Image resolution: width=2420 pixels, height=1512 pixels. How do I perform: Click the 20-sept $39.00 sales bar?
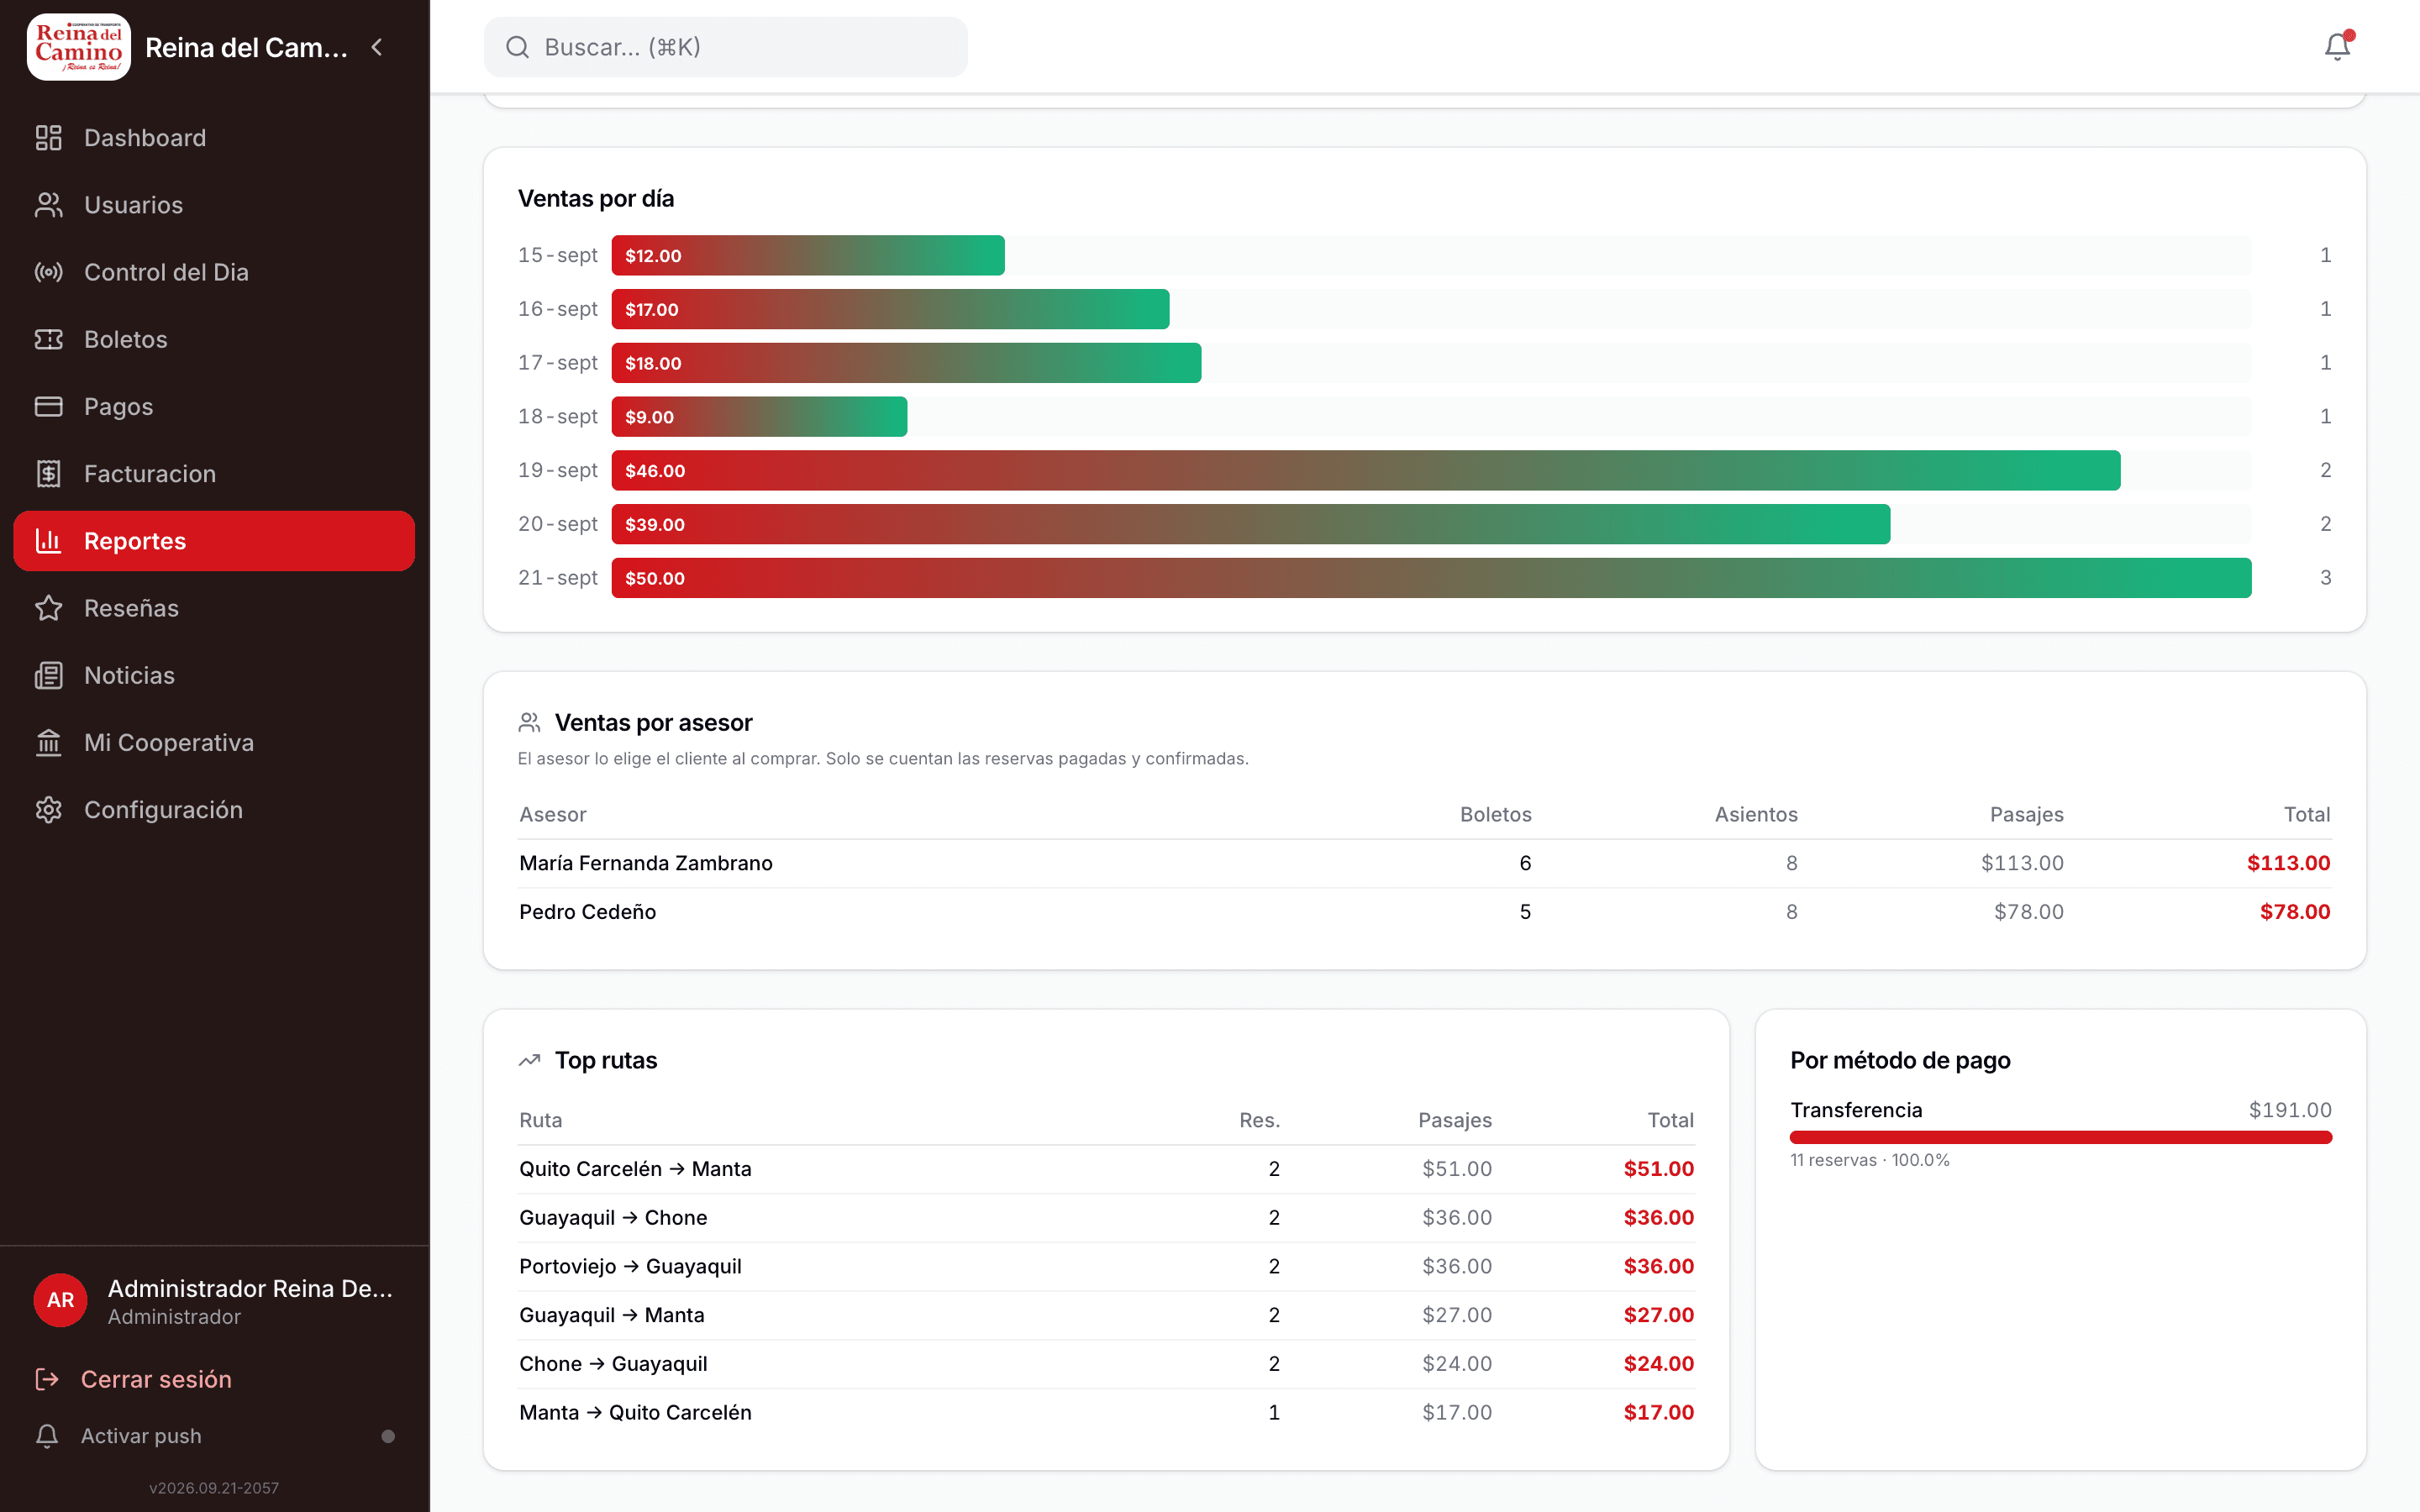[1251, 524]
